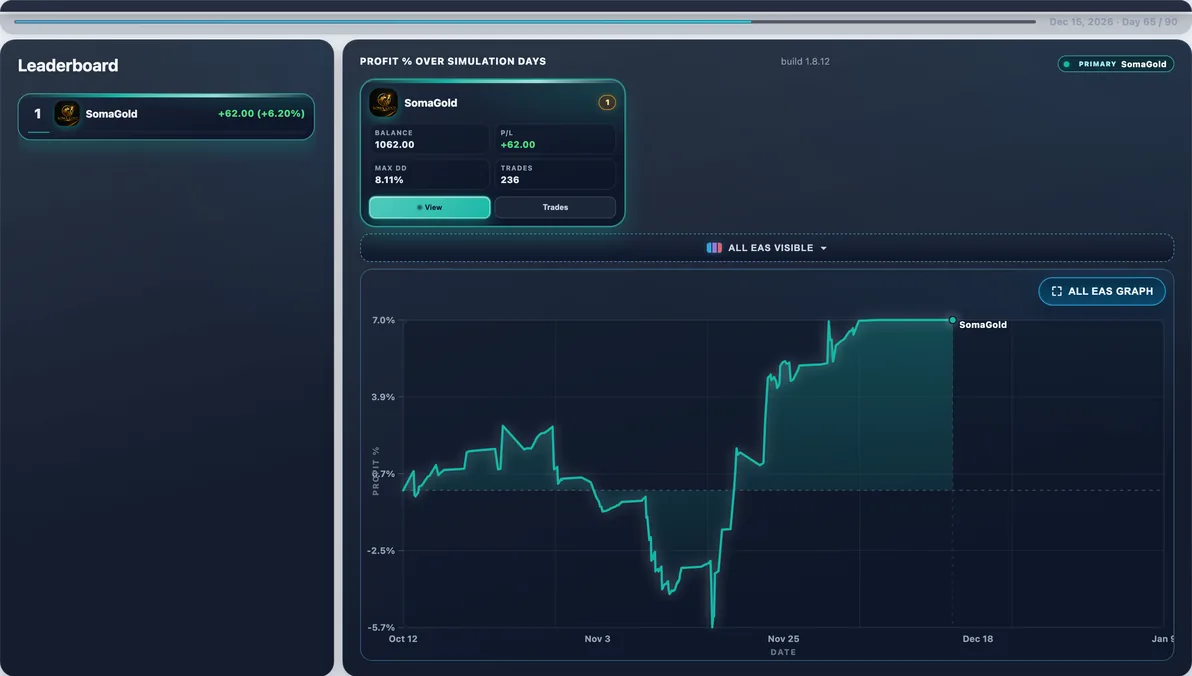Image resolution: width=1192 pixels, height=676 pixels.
Task: Click the Leaderboard heading
Action: click(x=68, y=65)
